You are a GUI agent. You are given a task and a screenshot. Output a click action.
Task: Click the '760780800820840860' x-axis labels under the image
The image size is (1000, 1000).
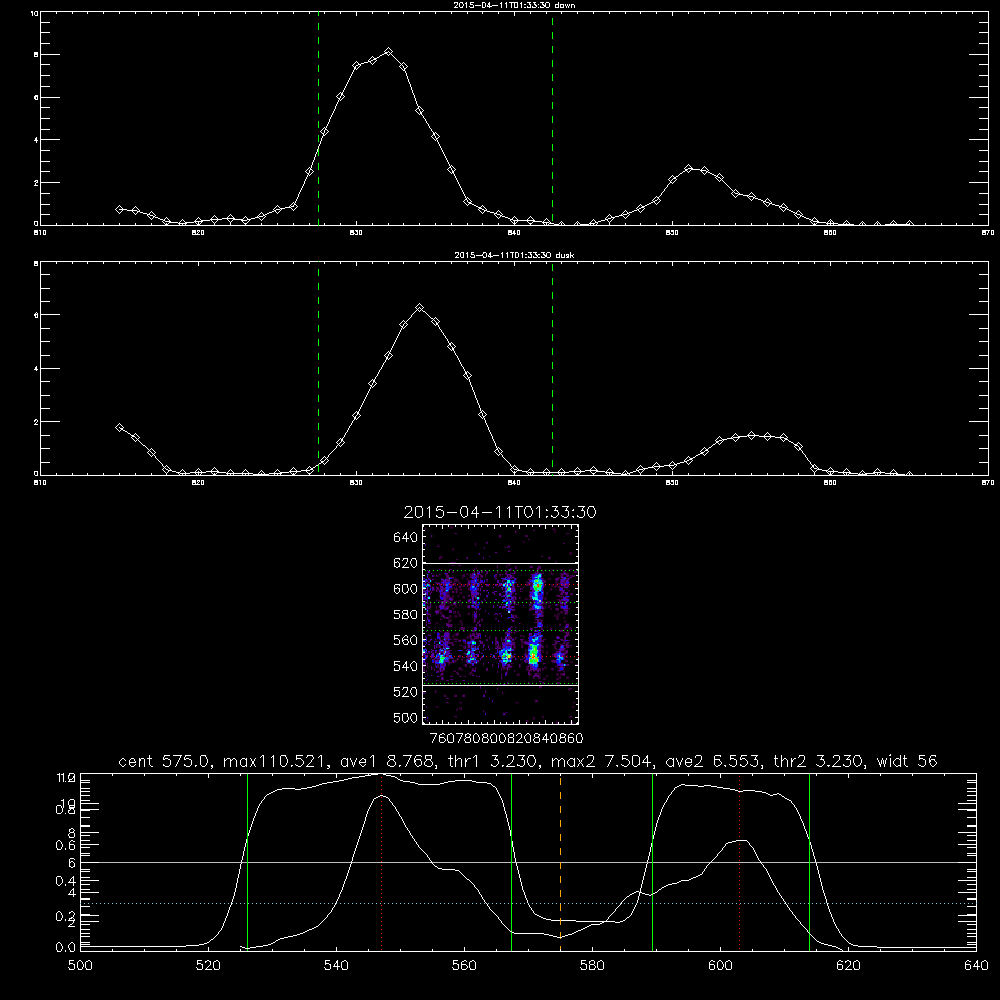(506, 738)
